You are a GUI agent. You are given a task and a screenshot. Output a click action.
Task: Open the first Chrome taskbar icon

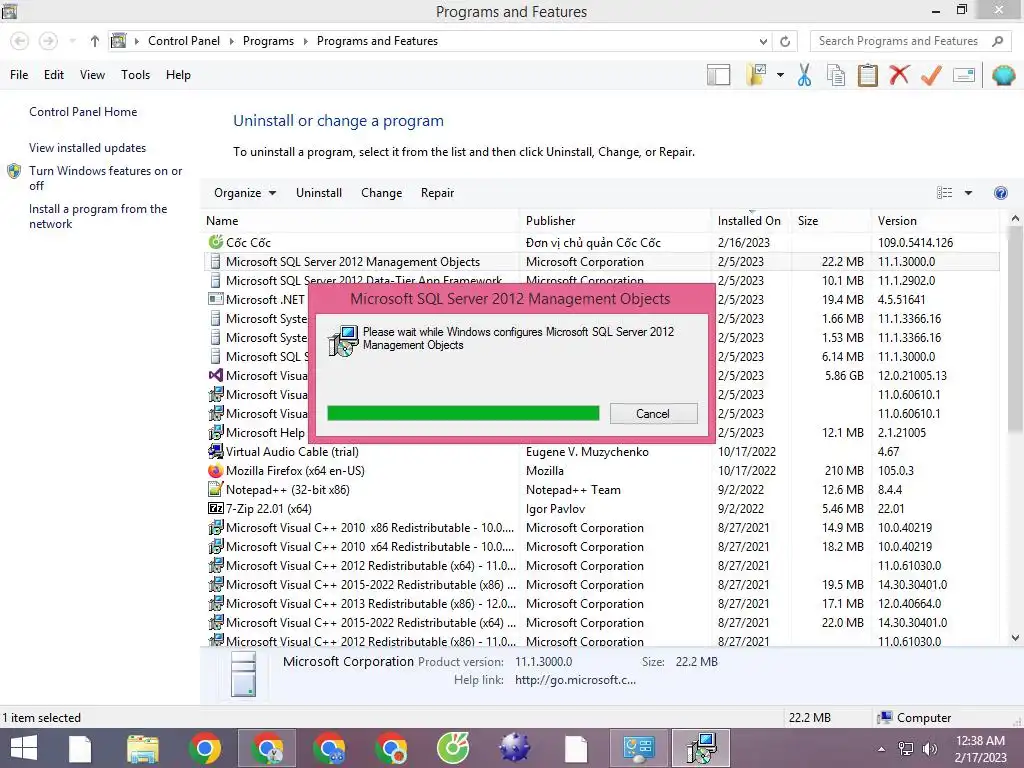[205, 748]
